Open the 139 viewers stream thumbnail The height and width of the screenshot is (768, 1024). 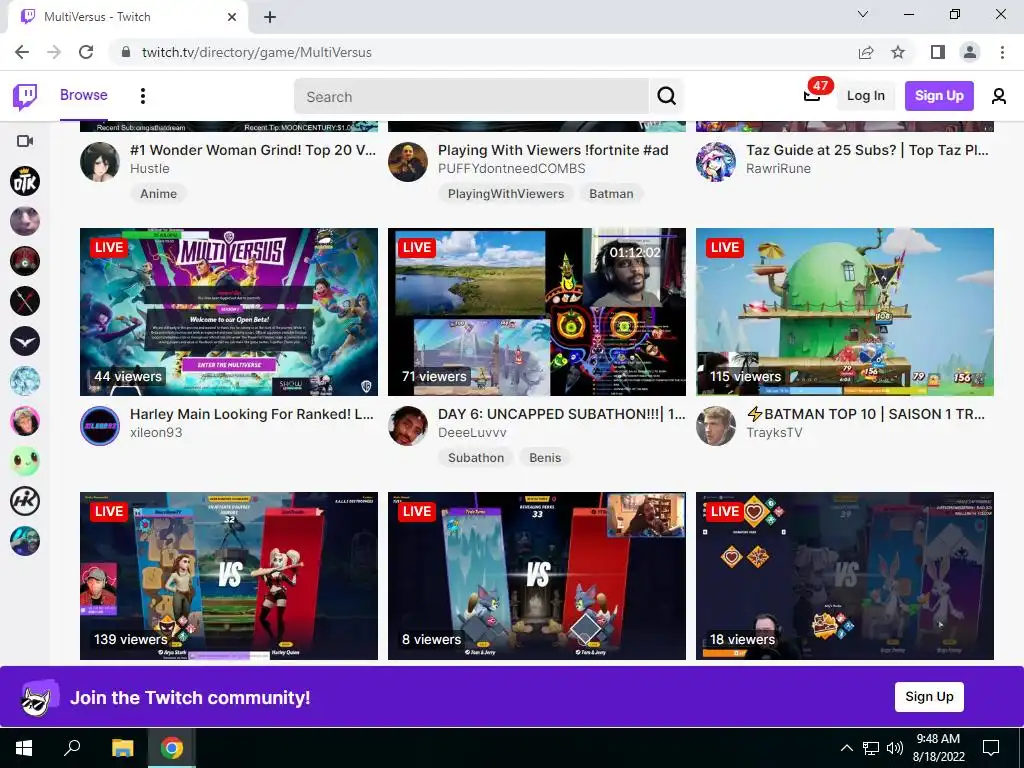coord(229,575)
